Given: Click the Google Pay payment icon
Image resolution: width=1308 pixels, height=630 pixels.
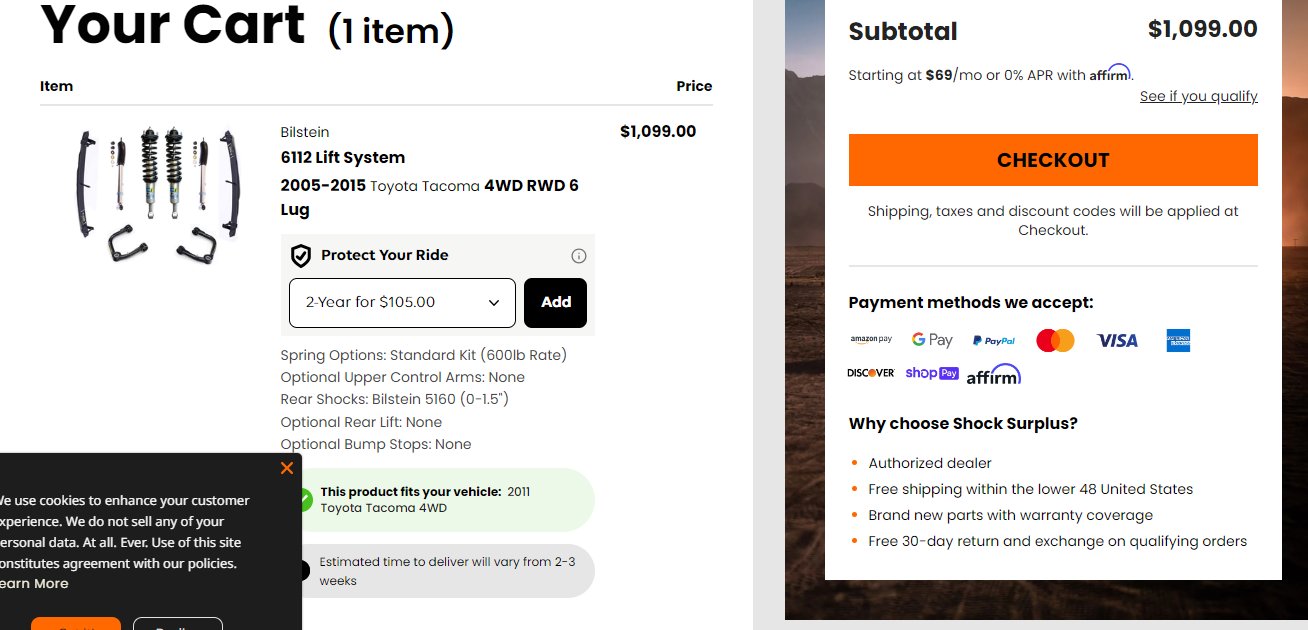Looking at the screenshot, I should [x=932, y=340].
